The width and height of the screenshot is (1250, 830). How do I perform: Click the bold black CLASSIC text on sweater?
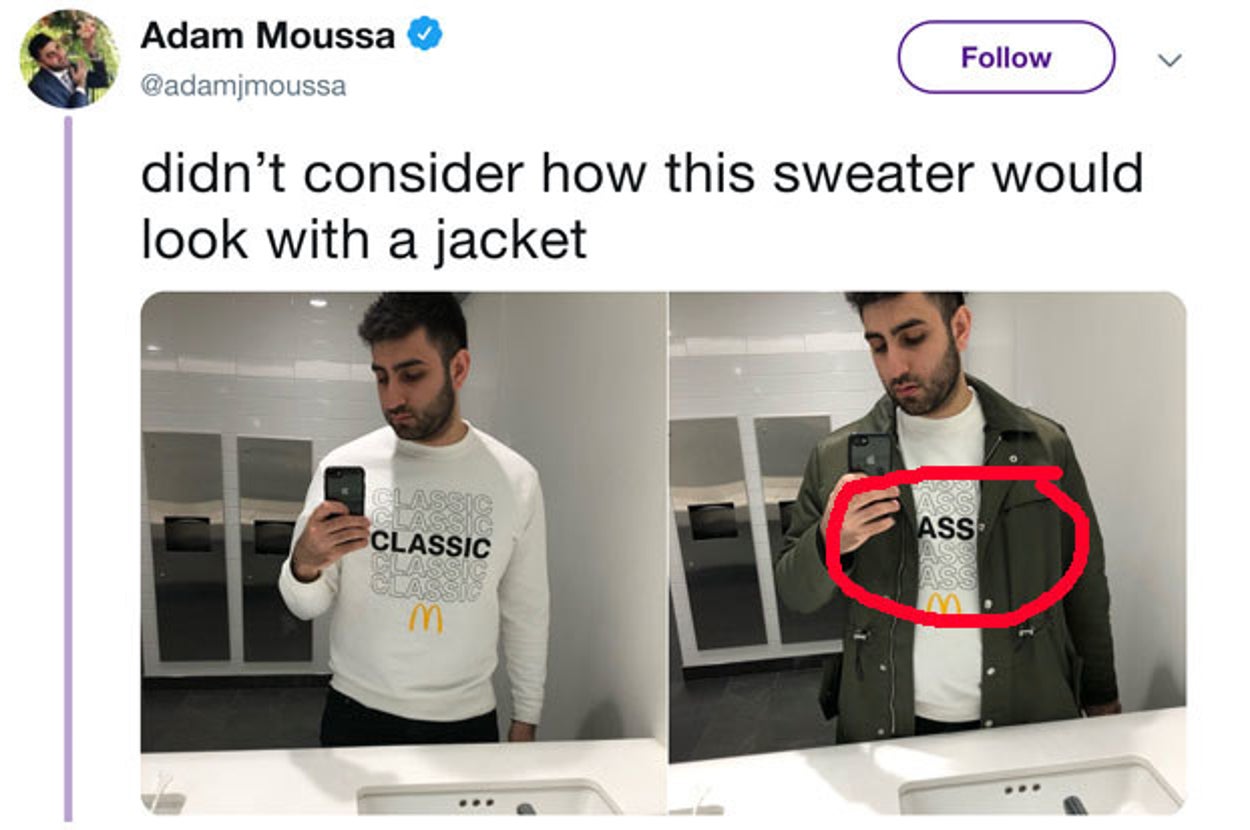(x=431, y=545)
